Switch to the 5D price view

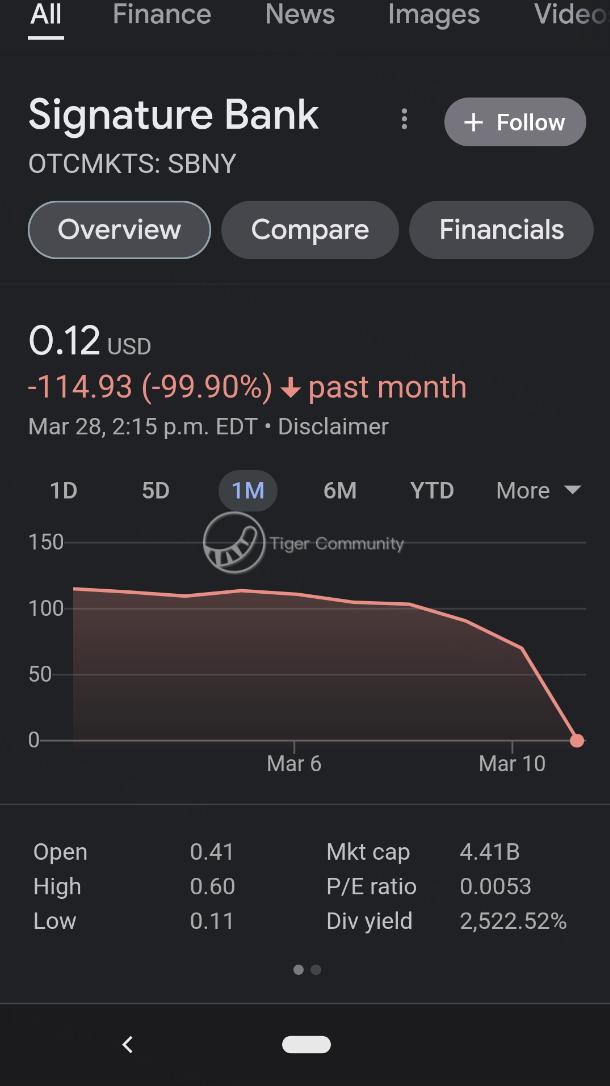tap(155, 491)
